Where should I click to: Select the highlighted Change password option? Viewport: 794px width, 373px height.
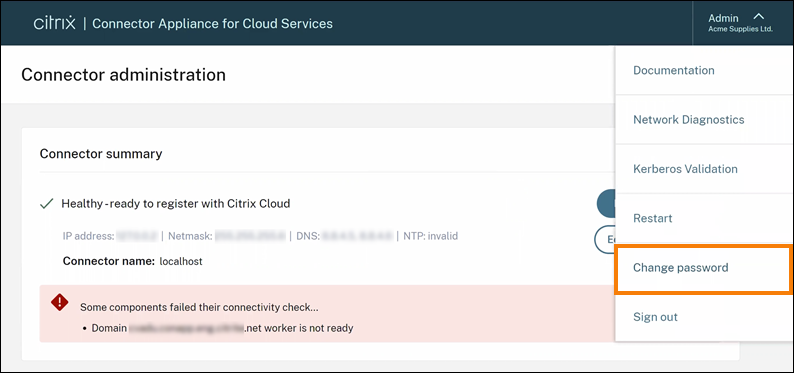click(704, 268)
